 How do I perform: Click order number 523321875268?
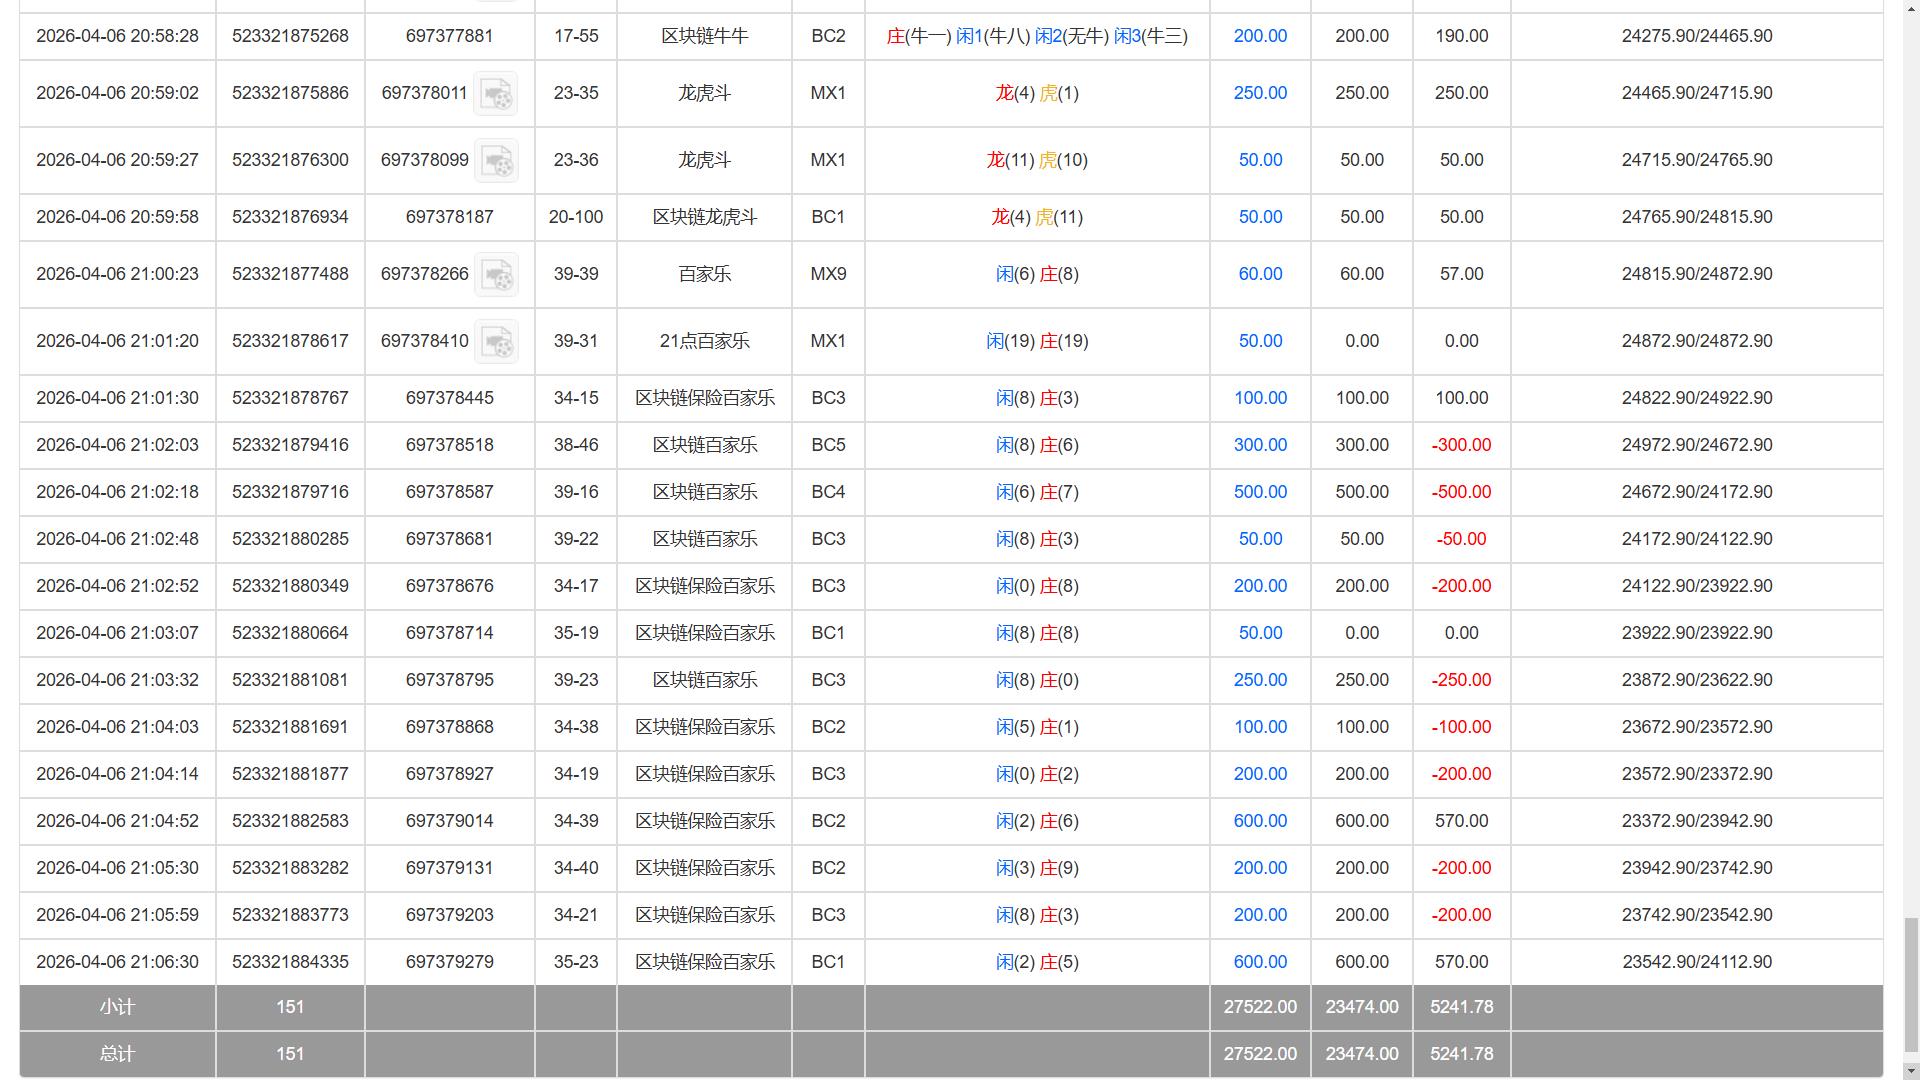pos(290,36)
